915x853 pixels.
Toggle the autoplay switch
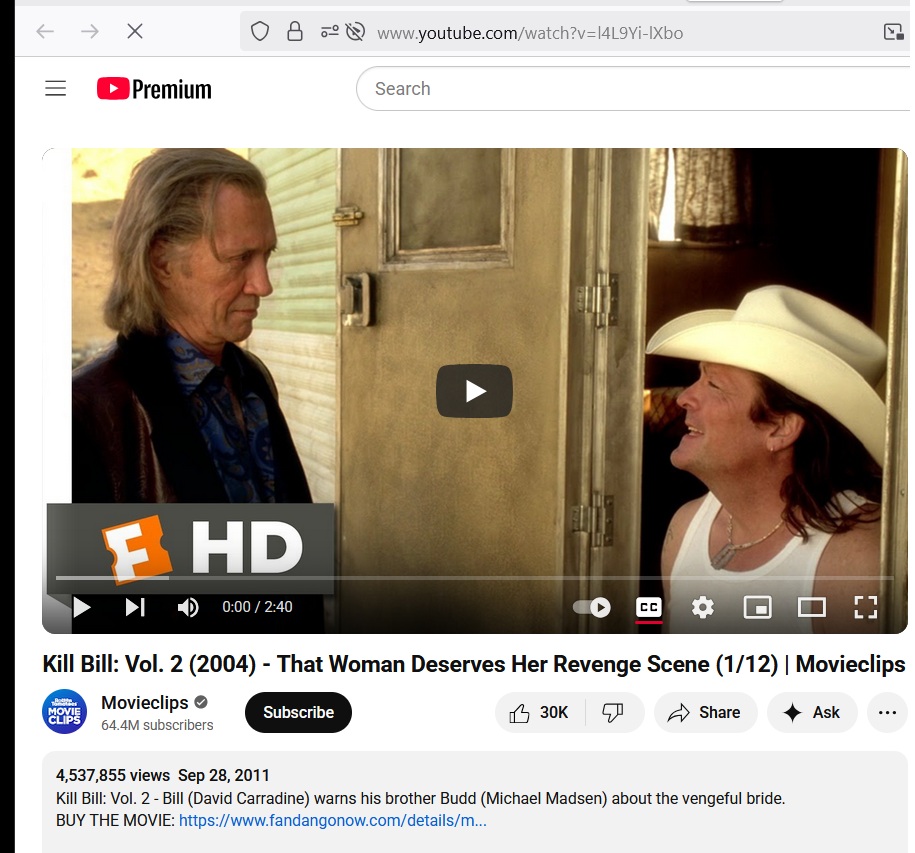point(592,607)
